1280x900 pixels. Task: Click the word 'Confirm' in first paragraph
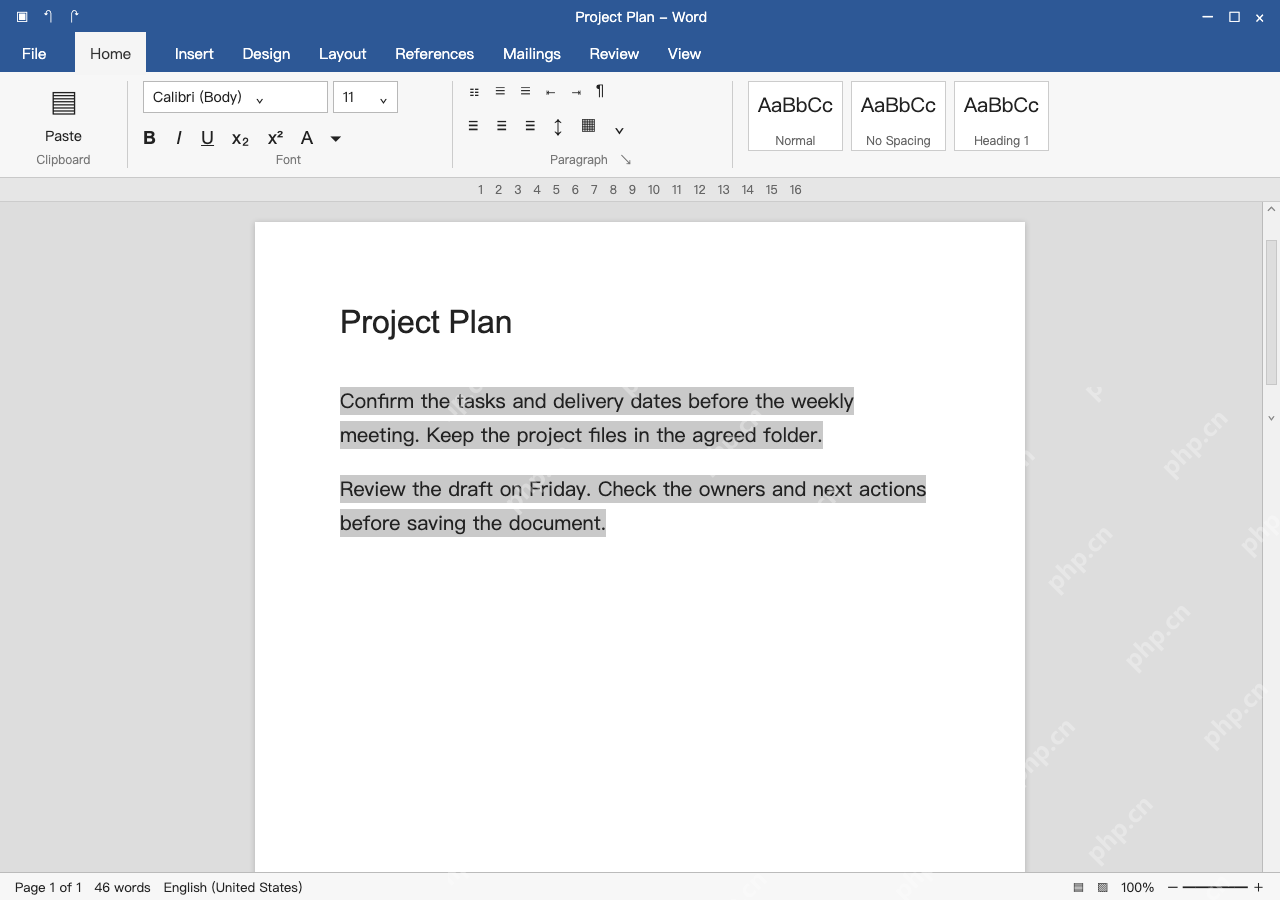(377, 402)
